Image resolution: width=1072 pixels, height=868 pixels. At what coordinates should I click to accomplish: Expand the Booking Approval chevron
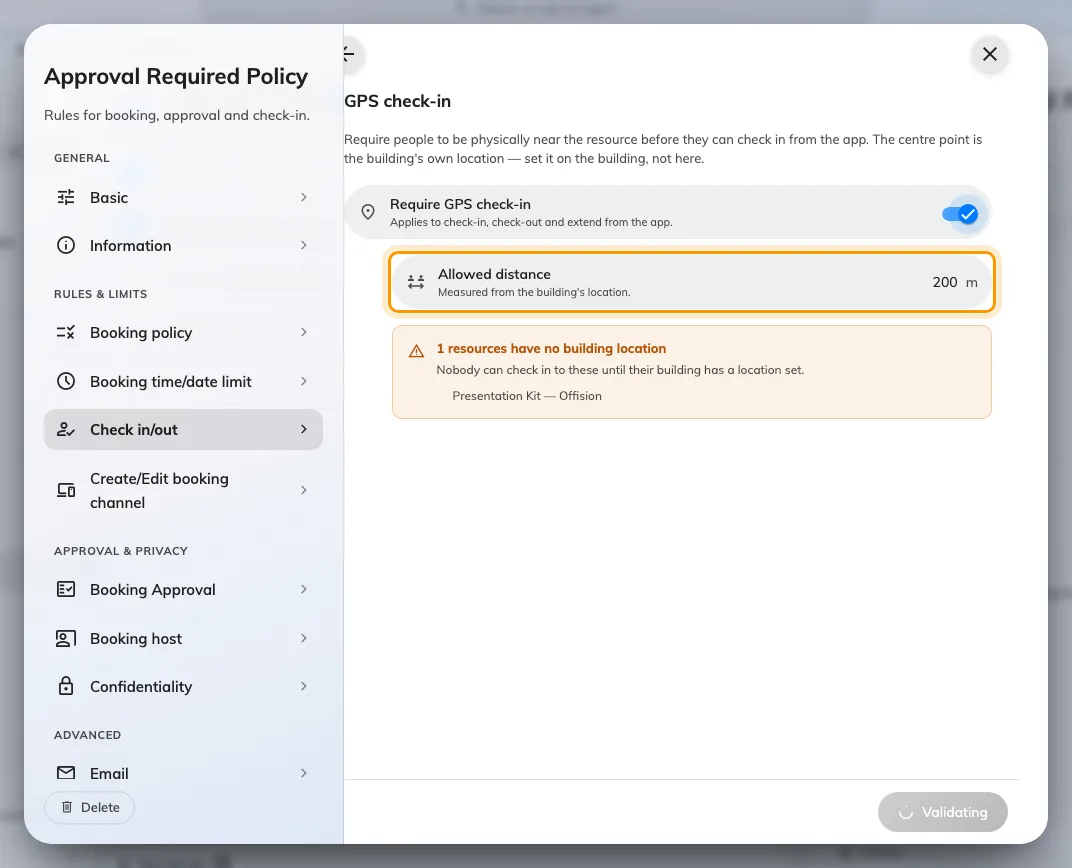point(304,589)
